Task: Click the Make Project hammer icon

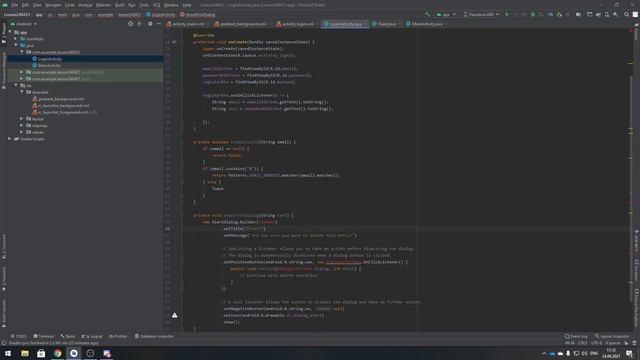Action: pyautogui.click(x=427, y=14)
